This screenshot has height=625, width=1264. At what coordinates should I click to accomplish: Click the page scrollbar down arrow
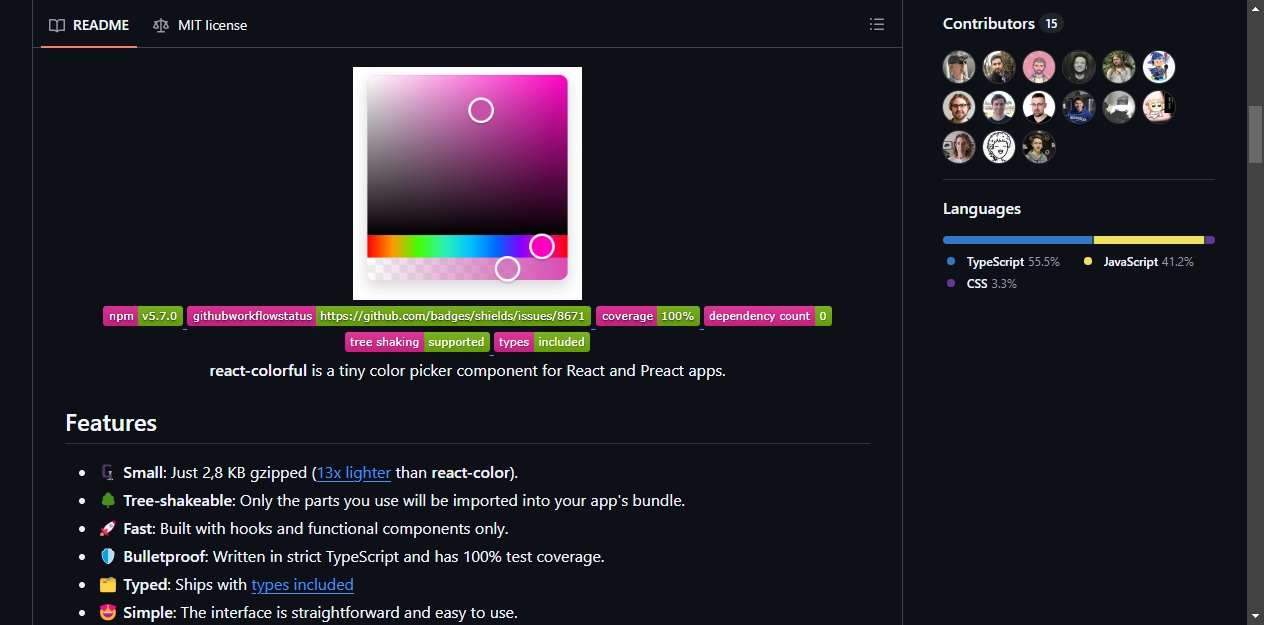point(1255,616)
